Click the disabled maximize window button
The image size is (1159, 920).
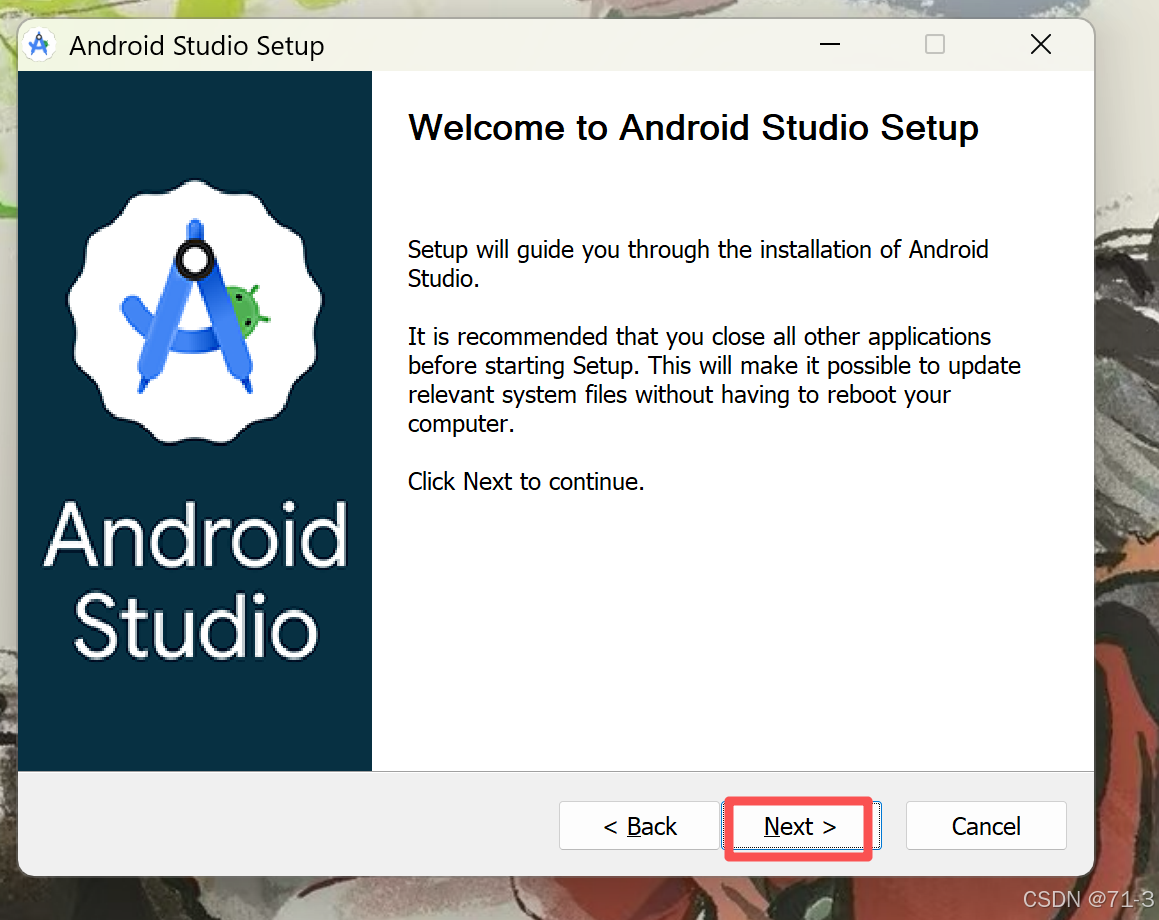click(935, 44)
